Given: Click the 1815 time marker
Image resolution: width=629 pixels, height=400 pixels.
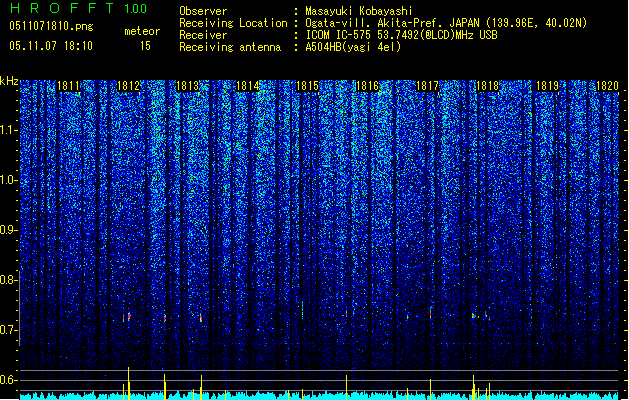Looking at the screenshot, I should click(307, 86).
